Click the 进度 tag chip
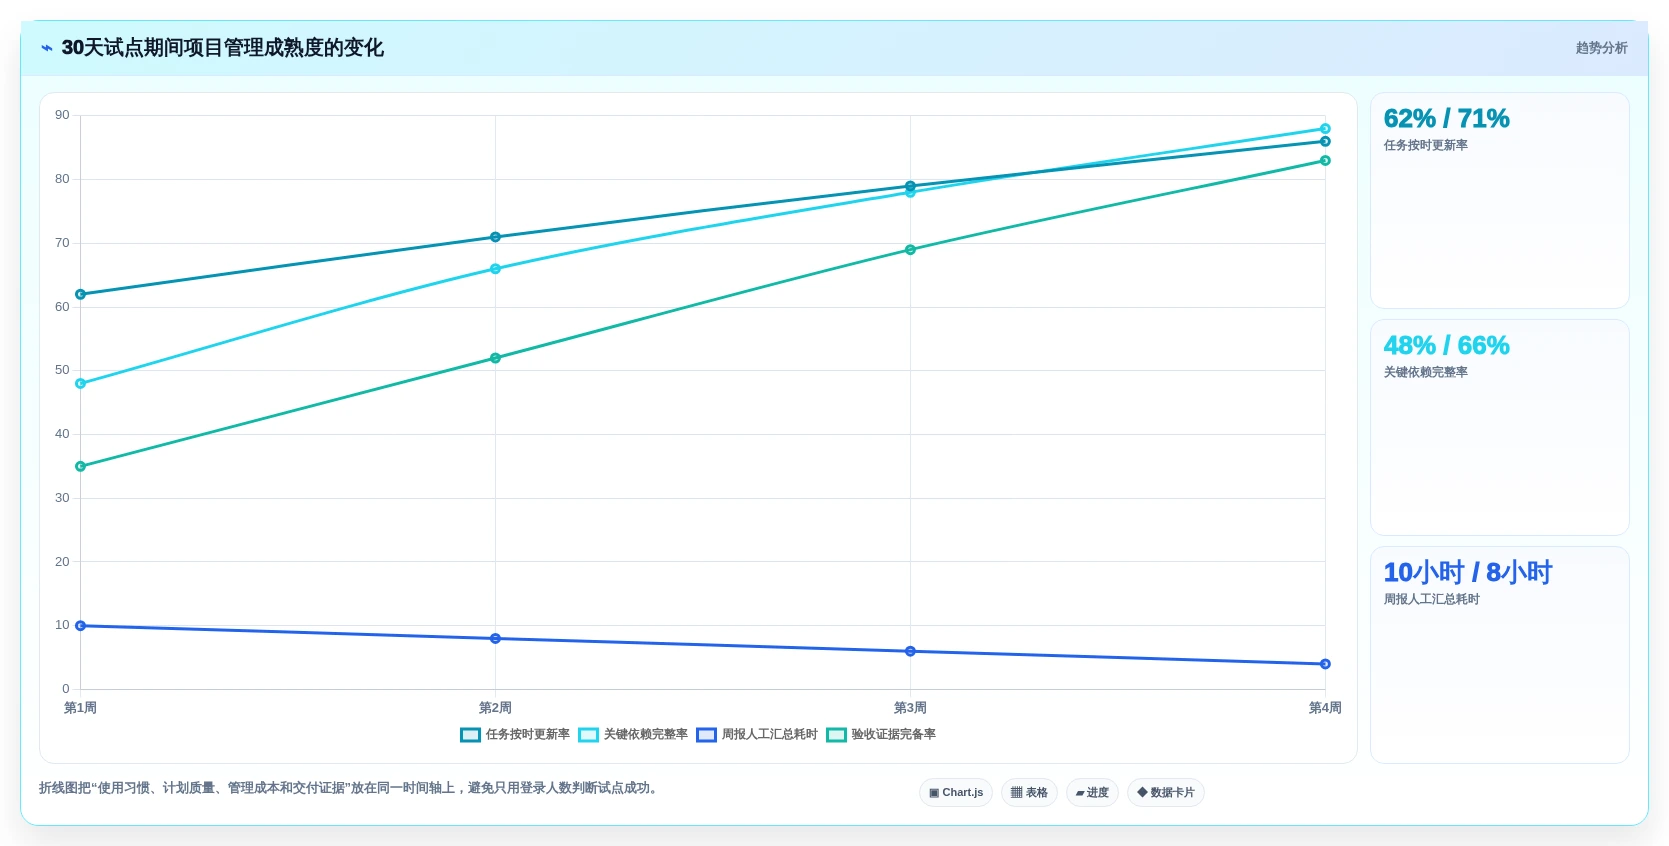This screenshot has width=1669, height=846. pyautogui.click(x=1092, y=793)
